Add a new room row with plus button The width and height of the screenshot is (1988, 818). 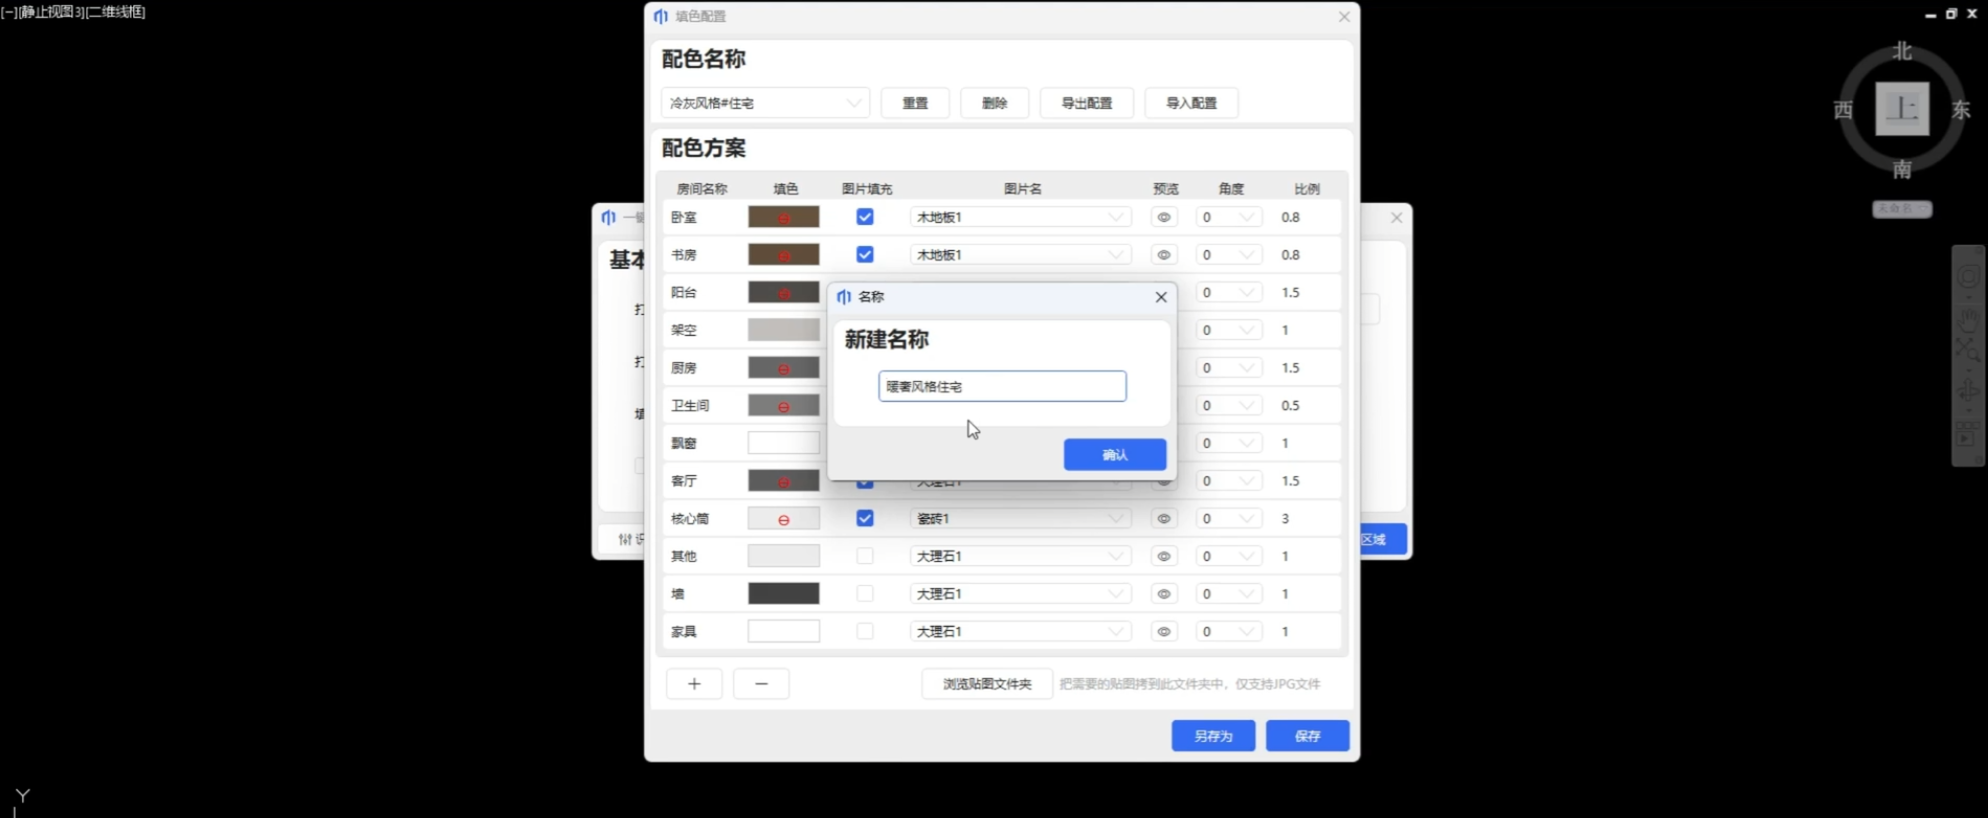[x=694, y=684]
